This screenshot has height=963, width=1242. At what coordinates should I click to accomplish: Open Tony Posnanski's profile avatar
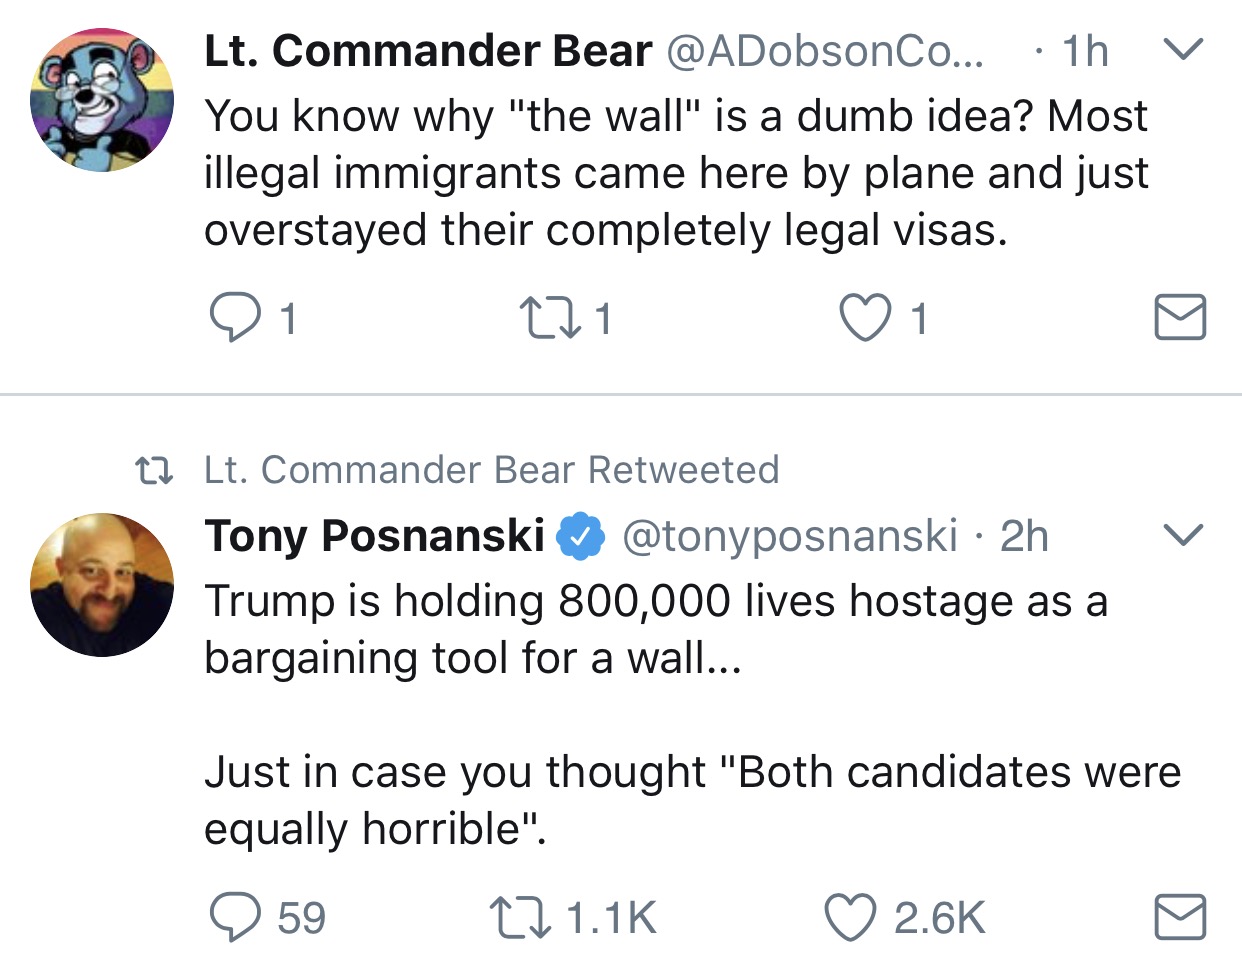pyautogui.click(x=102, y=585)
